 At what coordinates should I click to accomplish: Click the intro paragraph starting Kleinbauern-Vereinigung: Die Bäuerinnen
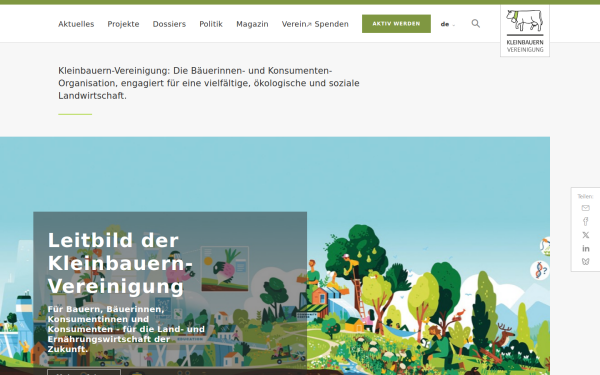pyautogui.click(x=209, y=83)
